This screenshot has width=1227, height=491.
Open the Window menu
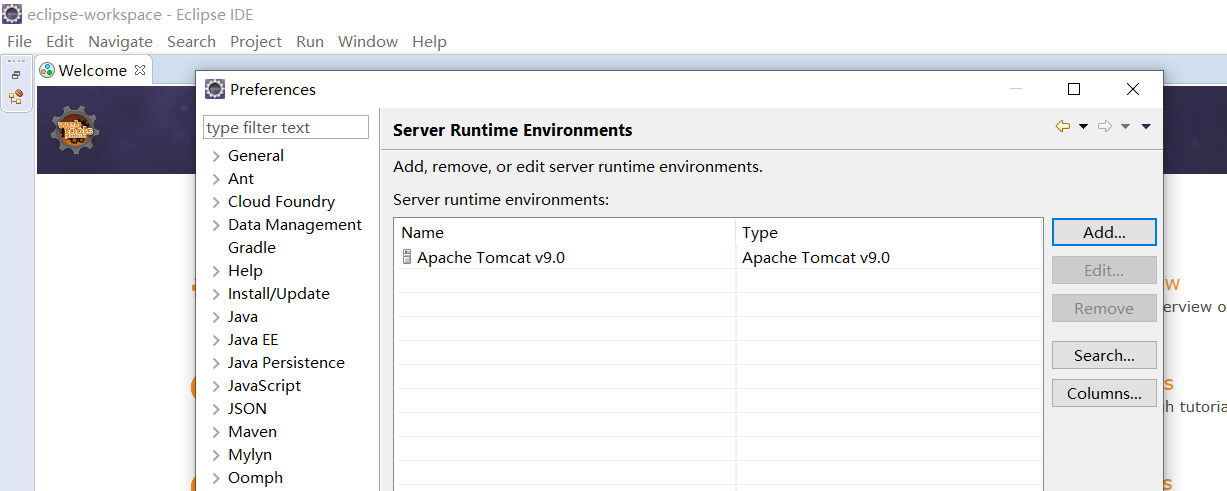[x=368, y=41]
